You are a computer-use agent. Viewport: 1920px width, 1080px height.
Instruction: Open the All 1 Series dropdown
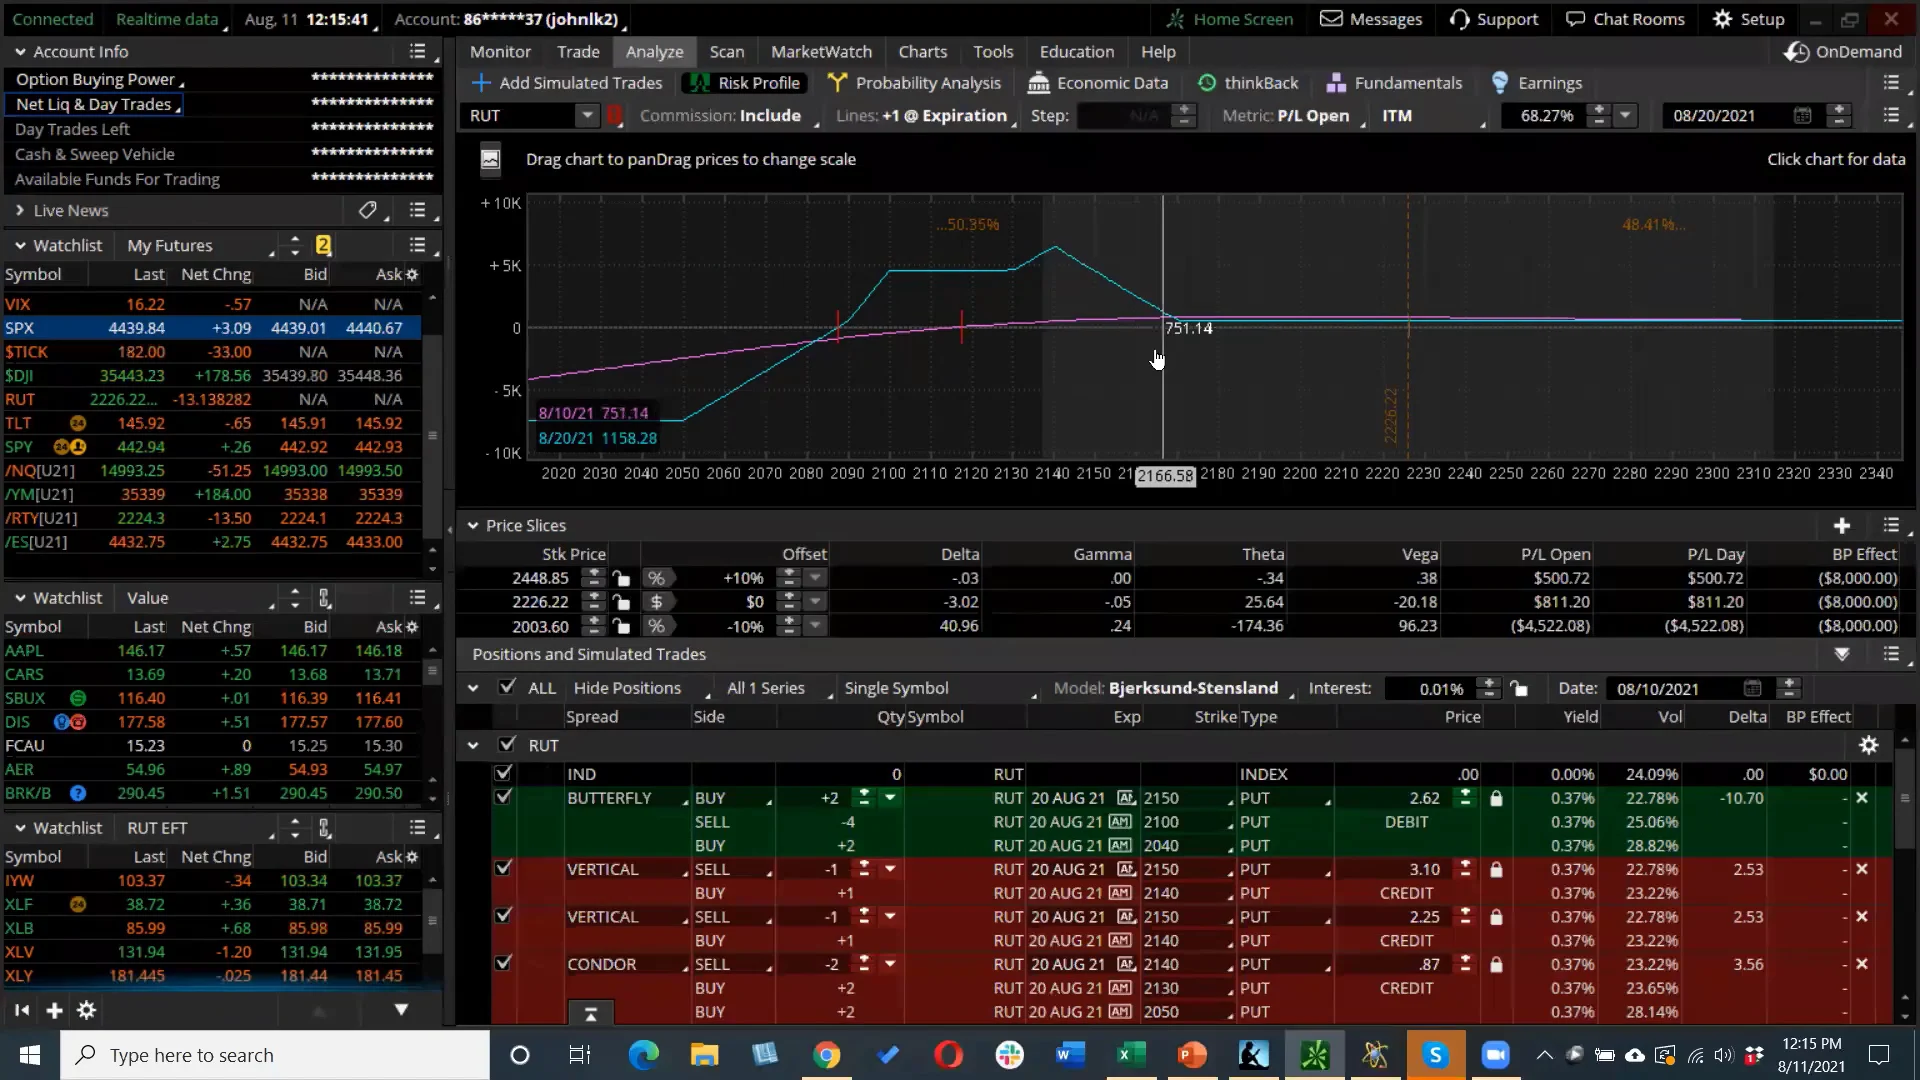778,688
